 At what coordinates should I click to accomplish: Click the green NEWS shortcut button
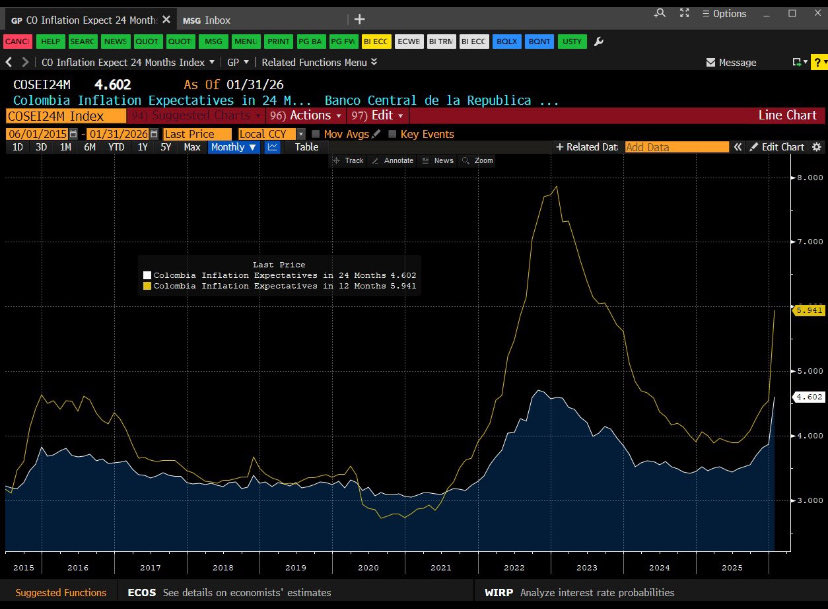115,41
